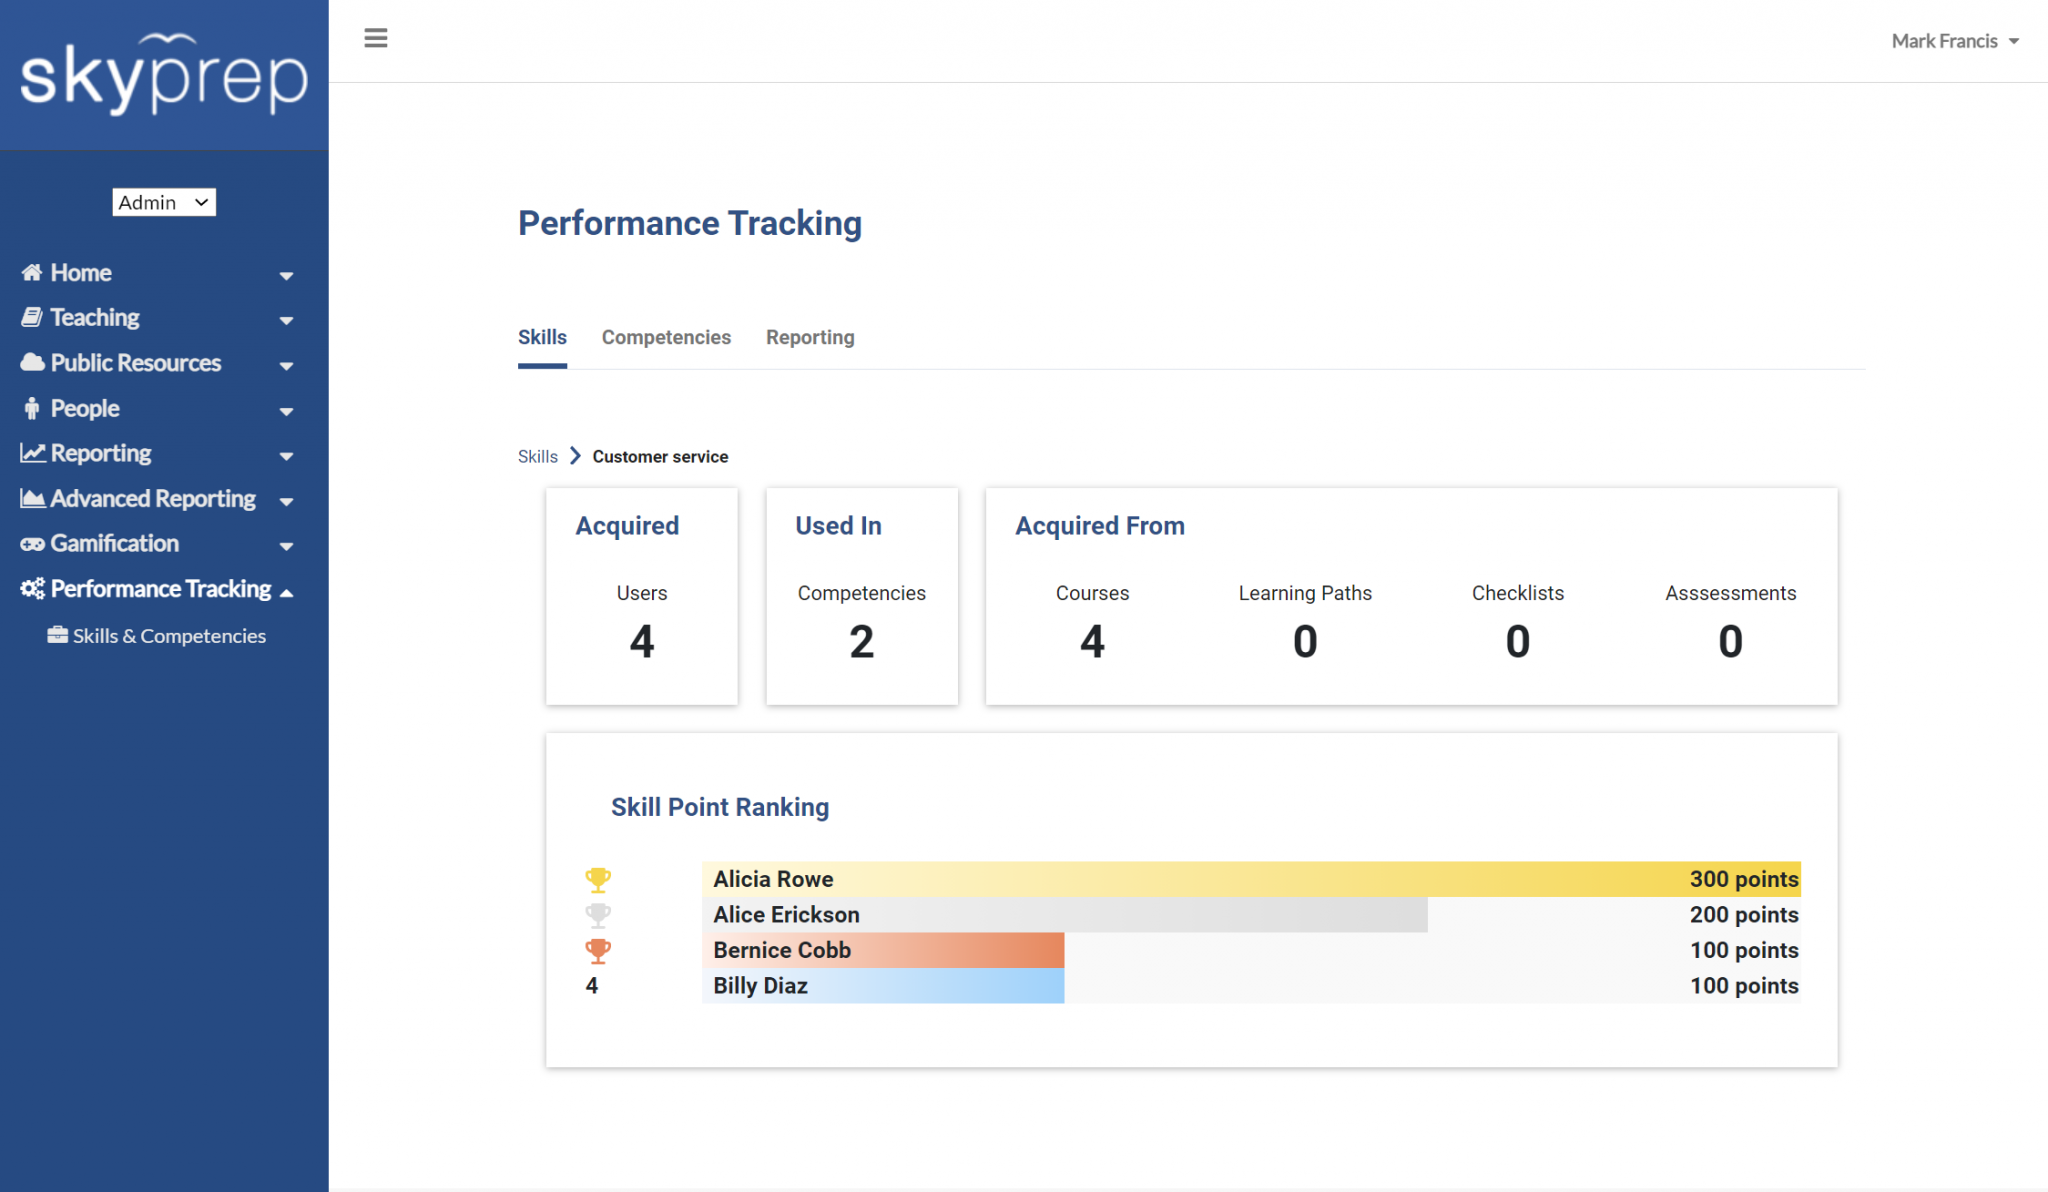2048x1192 pixels.
Task: Collapse the Performance Tracking menu
Action: 287,590
